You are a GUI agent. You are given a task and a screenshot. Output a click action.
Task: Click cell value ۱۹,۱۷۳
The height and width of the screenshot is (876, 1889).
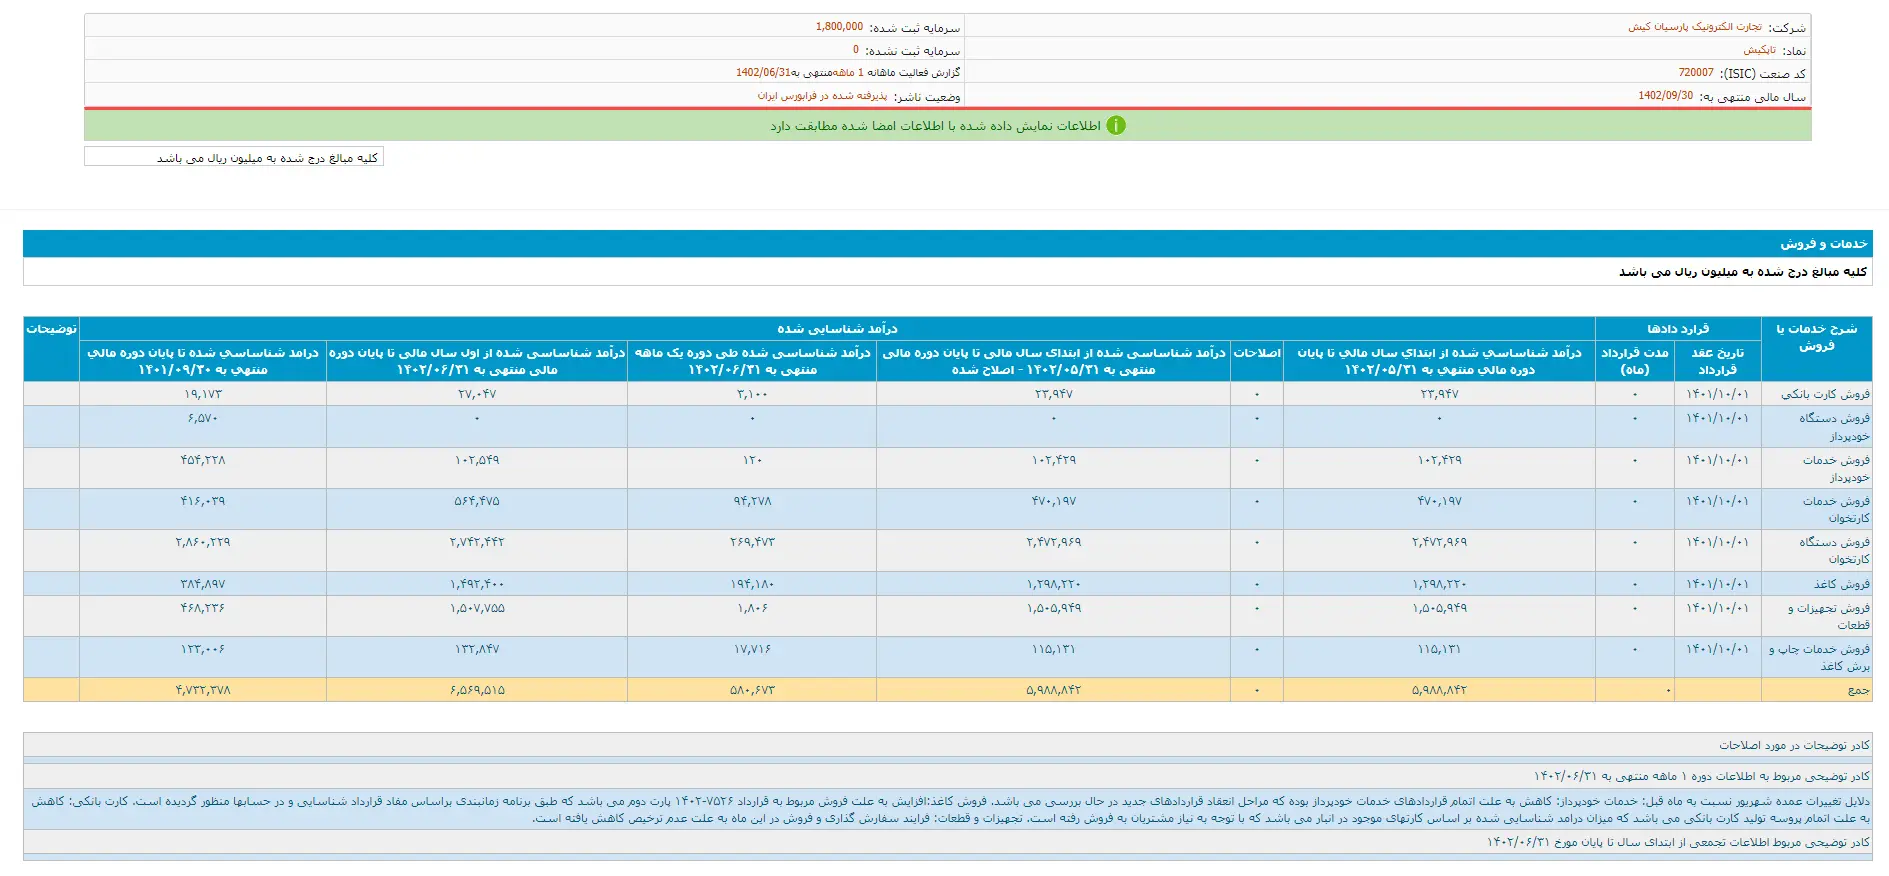pyautogui.click(x=203, y=394)
